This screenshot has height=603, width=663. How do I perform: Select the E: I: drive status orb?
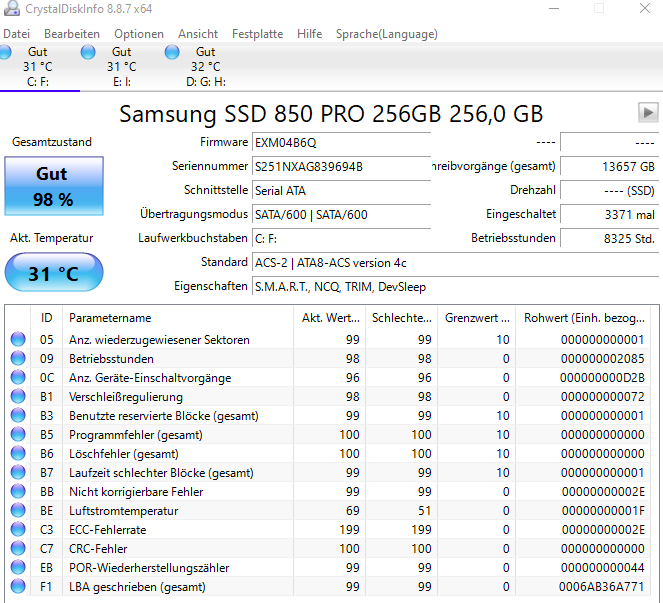pyautogui.click(x=88, y=52)
